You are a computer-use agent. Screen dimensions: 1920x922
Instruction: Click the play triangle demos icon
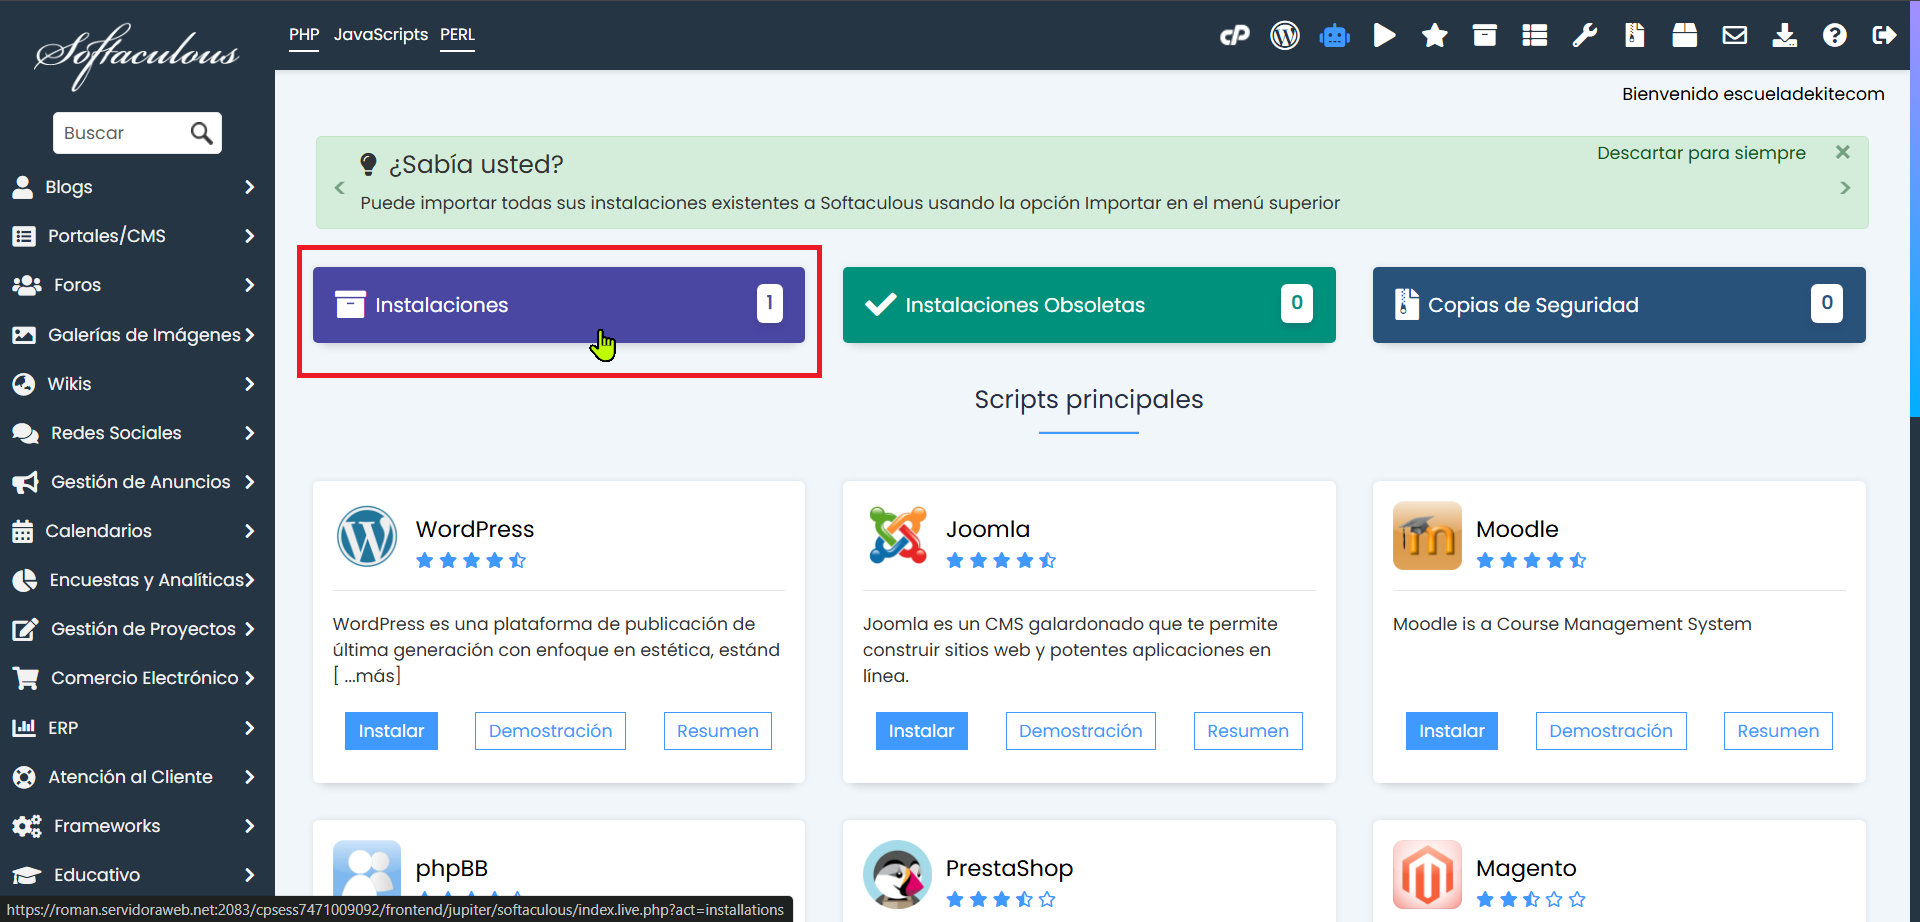pos(1385,36)
